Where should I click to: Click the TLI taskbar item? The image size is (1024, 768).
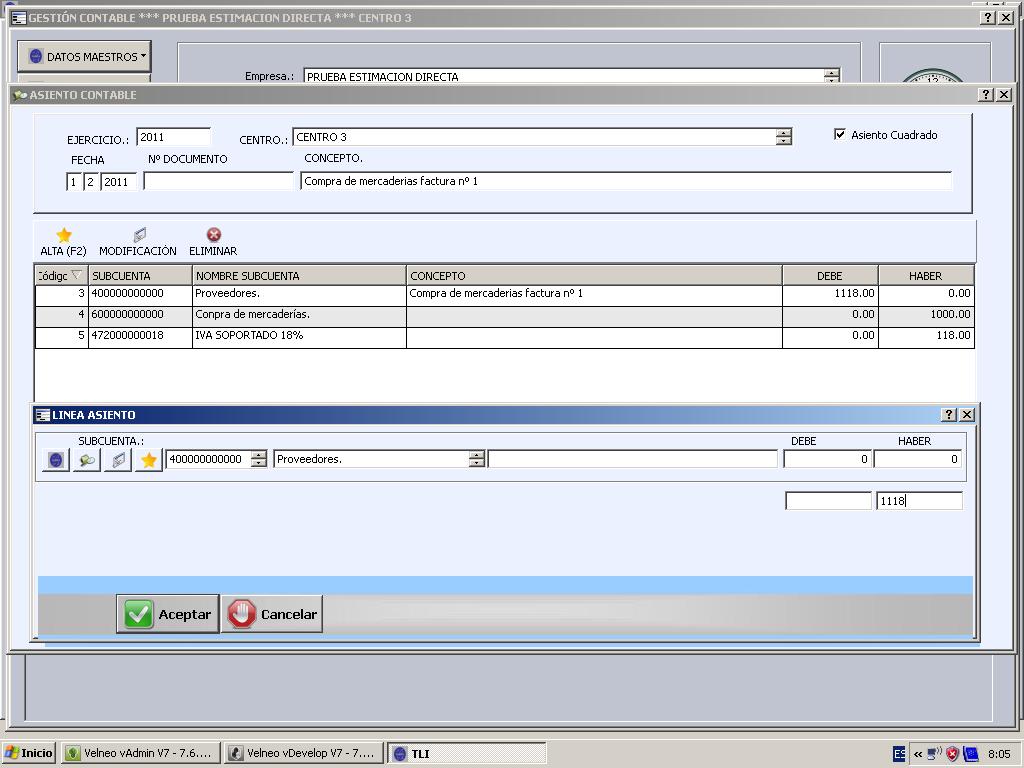pyautogui.click(x=466, y=753)
